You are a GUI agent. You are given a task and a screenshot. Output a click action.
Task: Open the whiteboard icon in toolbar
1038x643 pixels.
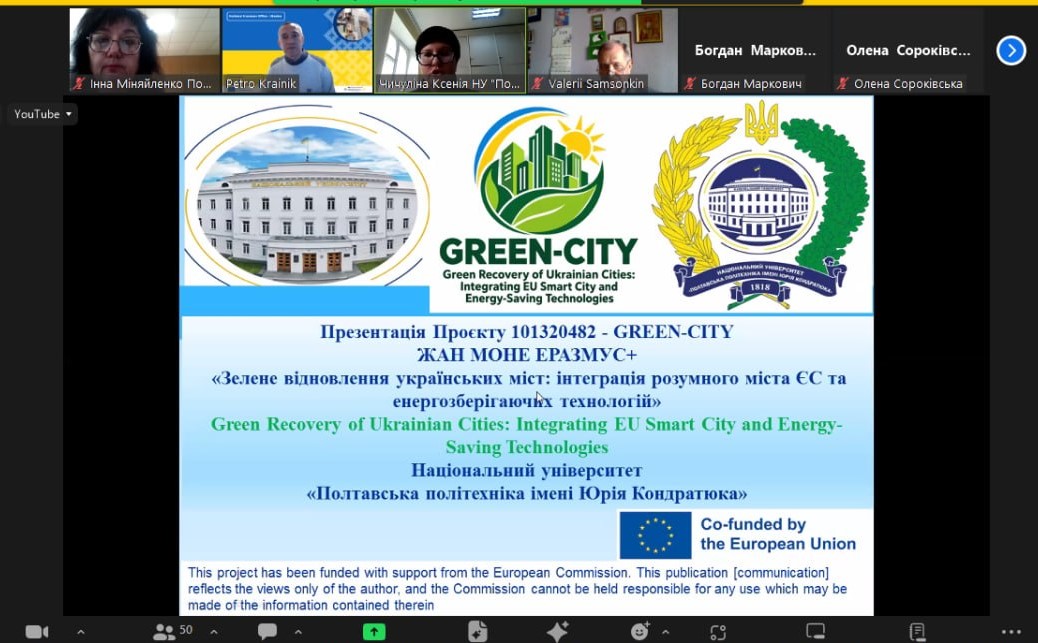[816, 631]
